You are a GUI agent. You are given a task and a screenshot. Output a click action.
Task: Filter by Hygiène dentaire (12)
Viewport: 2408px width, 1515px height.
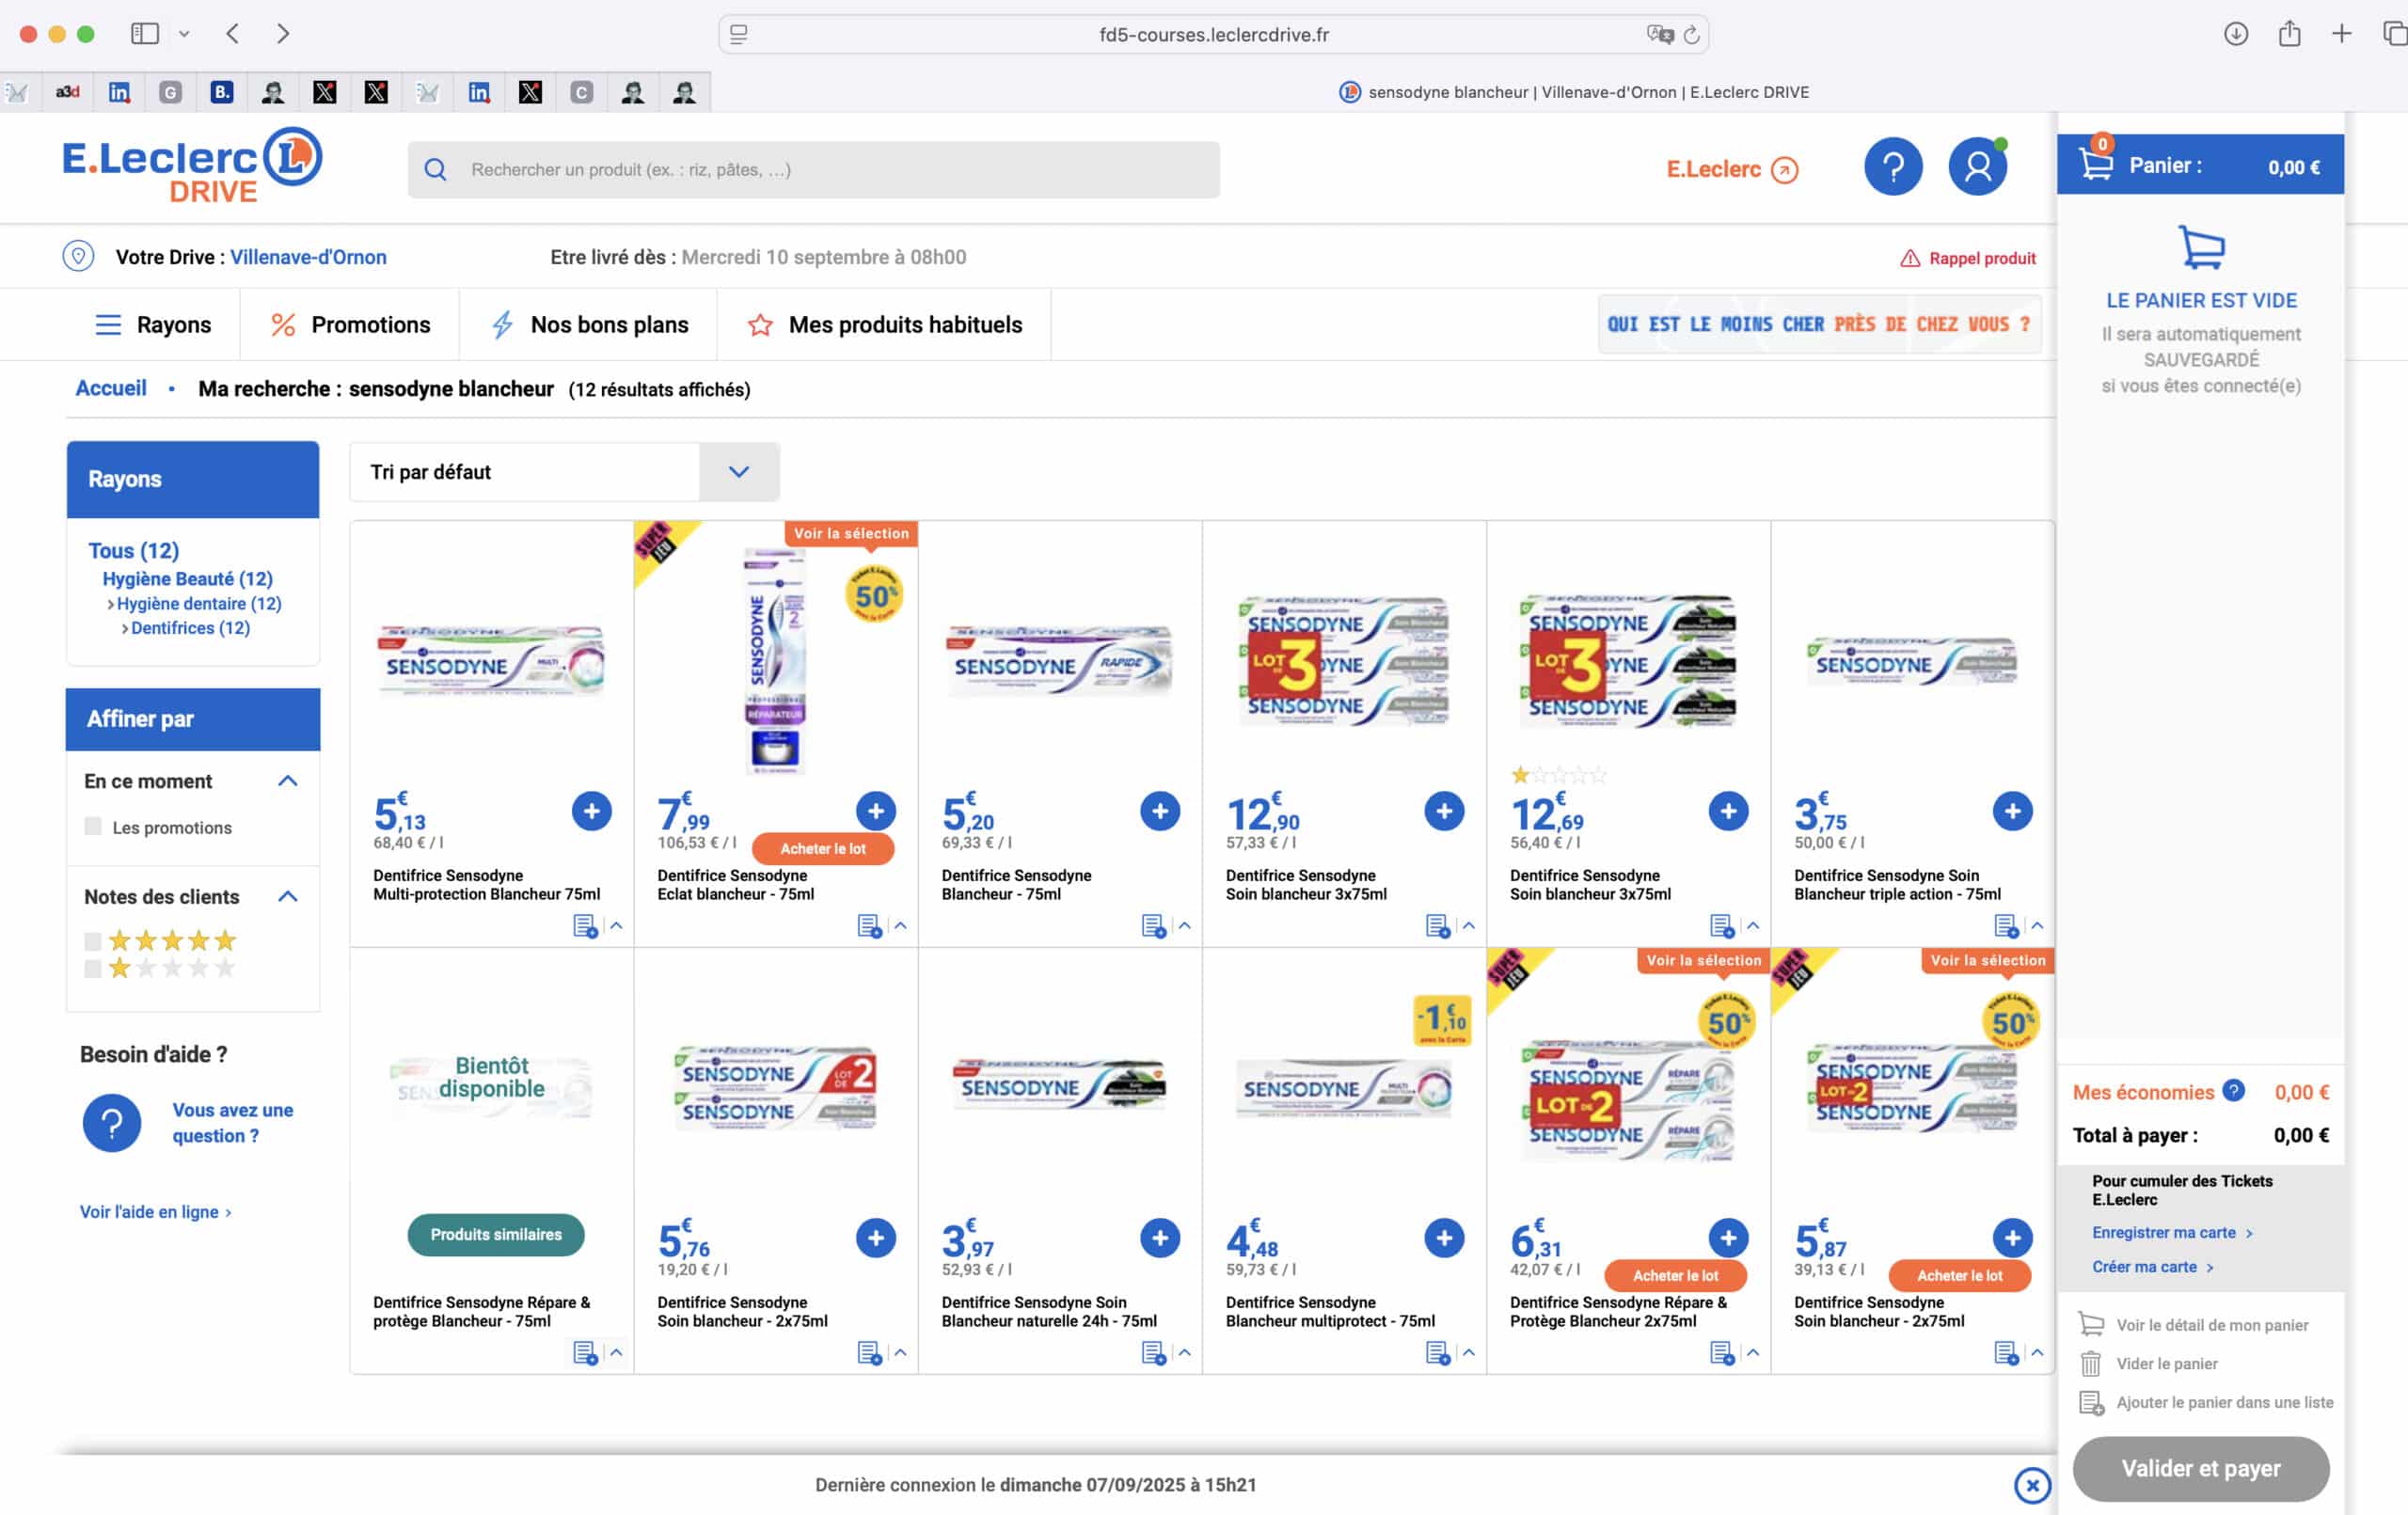[x=199, y=604]
